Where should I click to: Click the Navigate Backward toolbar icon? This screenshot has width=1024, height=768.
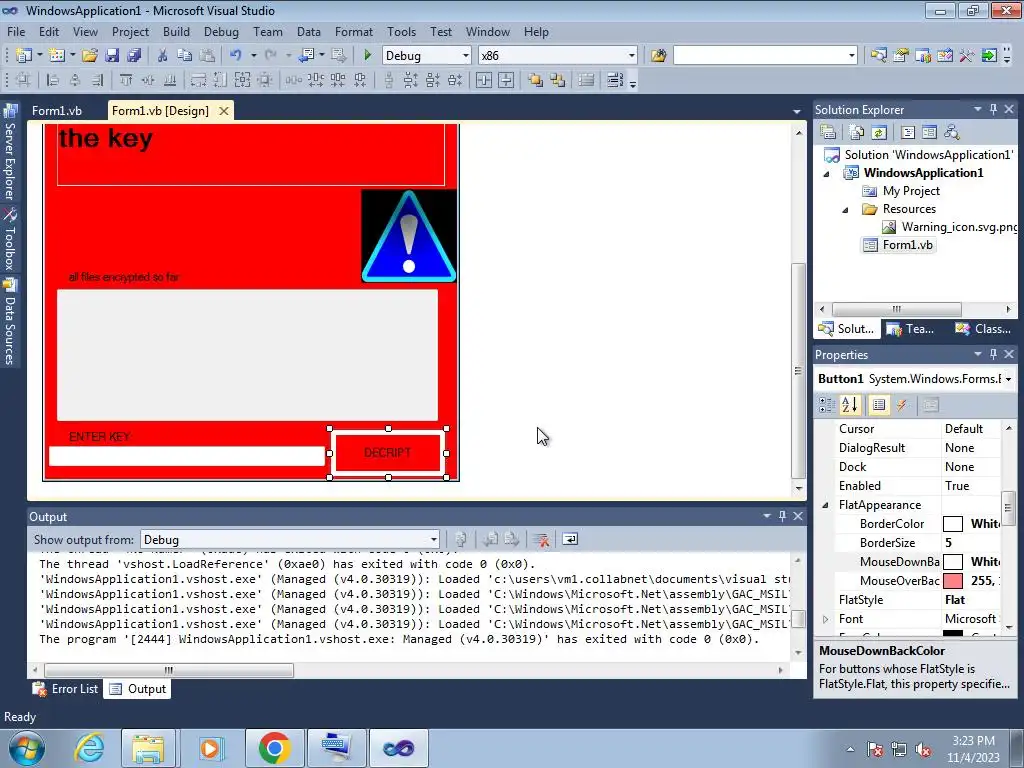click(x=307, y=56)
